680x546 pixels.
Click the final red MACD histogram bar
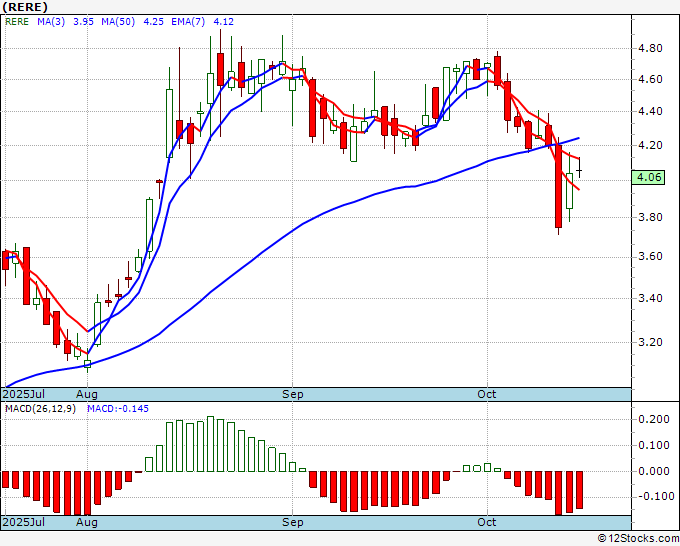[579, 490]
